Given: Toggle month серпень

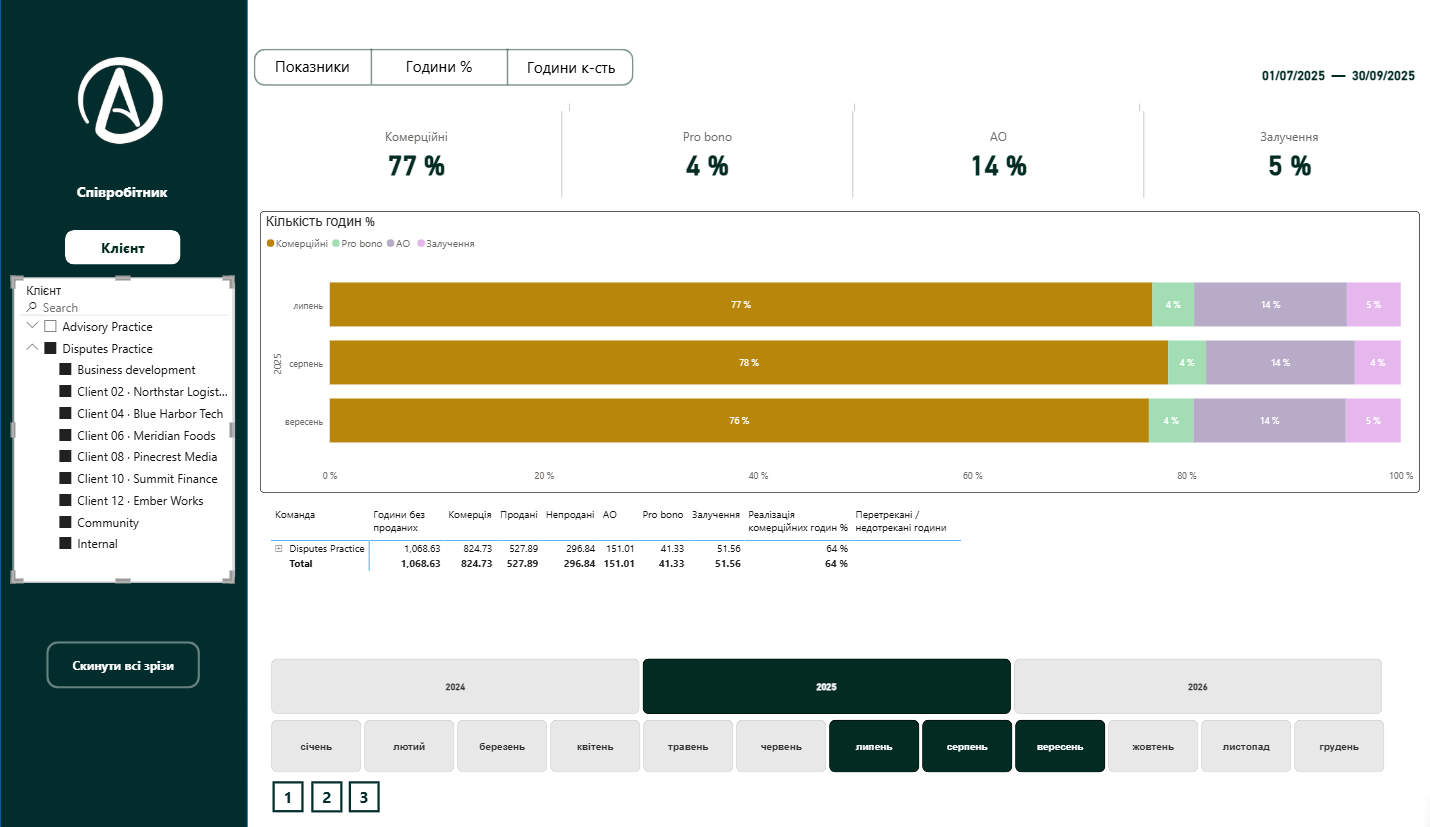Looking at the screenshot, I should tap(967, 746).
